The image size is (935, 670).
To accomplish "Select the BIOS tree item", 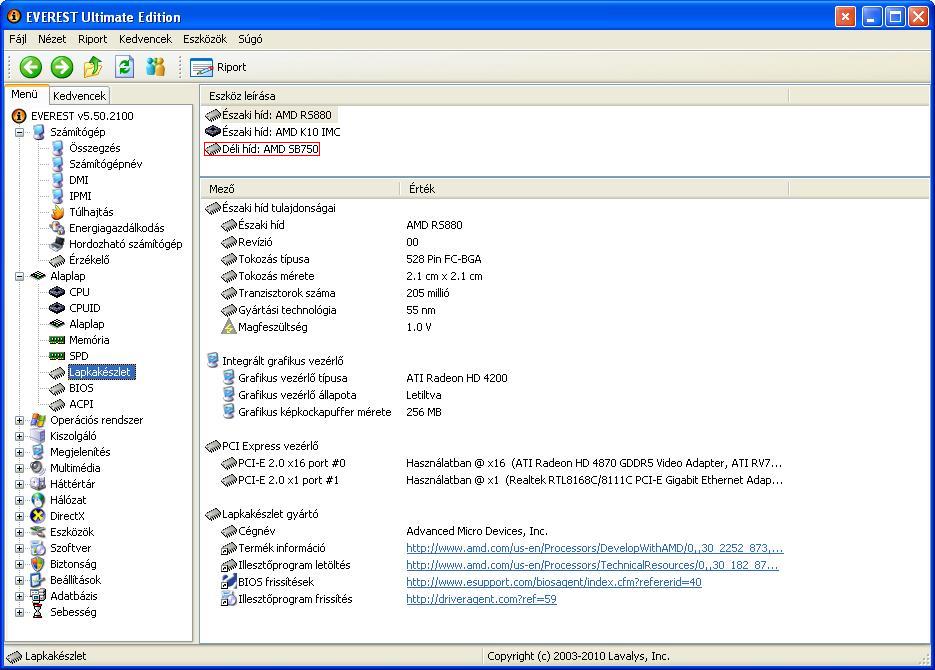I will click(81, 388).
